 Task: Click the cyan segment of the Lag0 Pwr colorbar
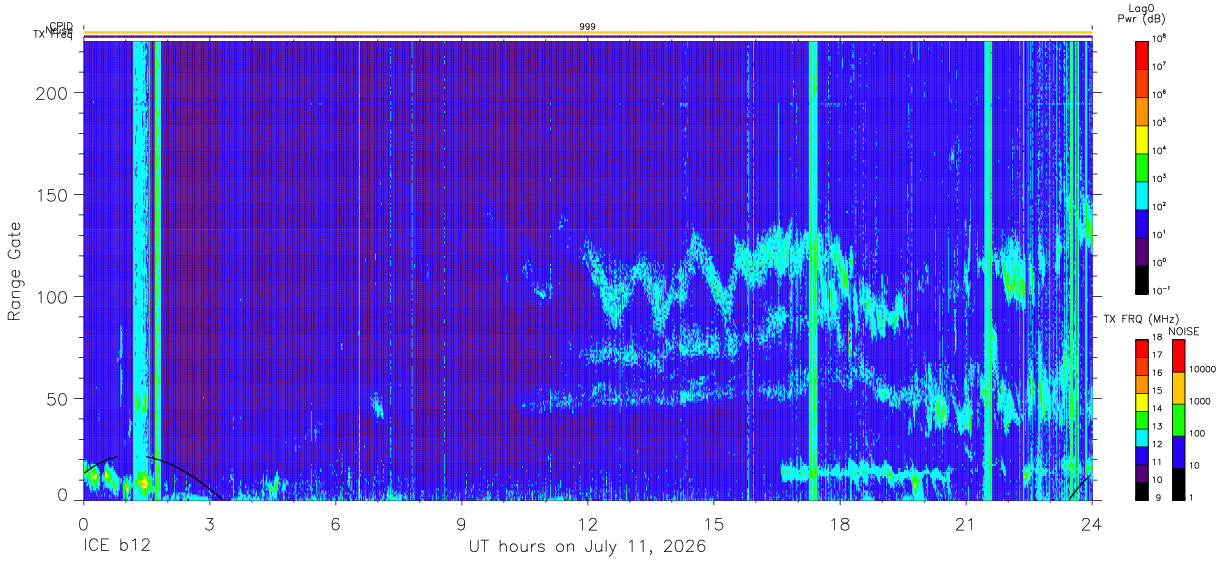(x=1141, y=193)
